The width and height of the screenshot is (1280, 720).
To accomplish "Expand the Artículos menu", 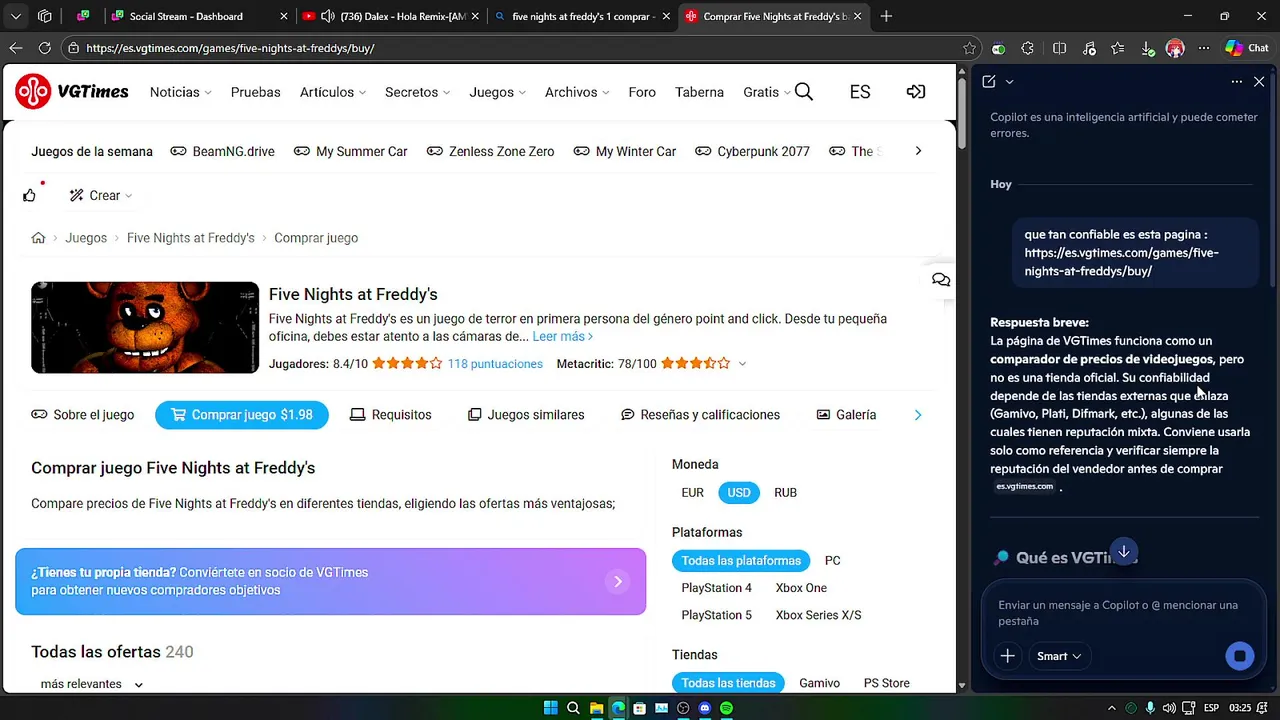I will pyautogui.click(x=333, y=92).
